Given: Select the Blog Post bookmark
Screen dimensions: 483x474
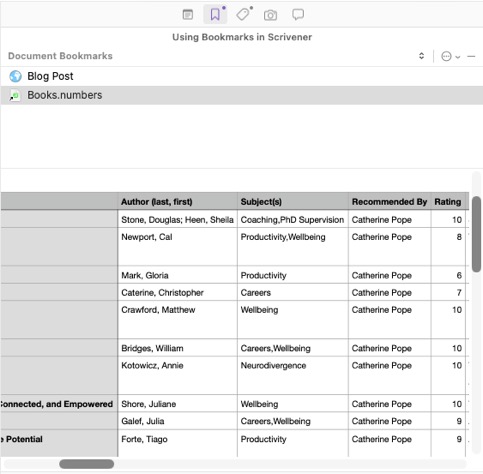Looking at the screenshot, I should pyautogui.click(x=241, y=76).
